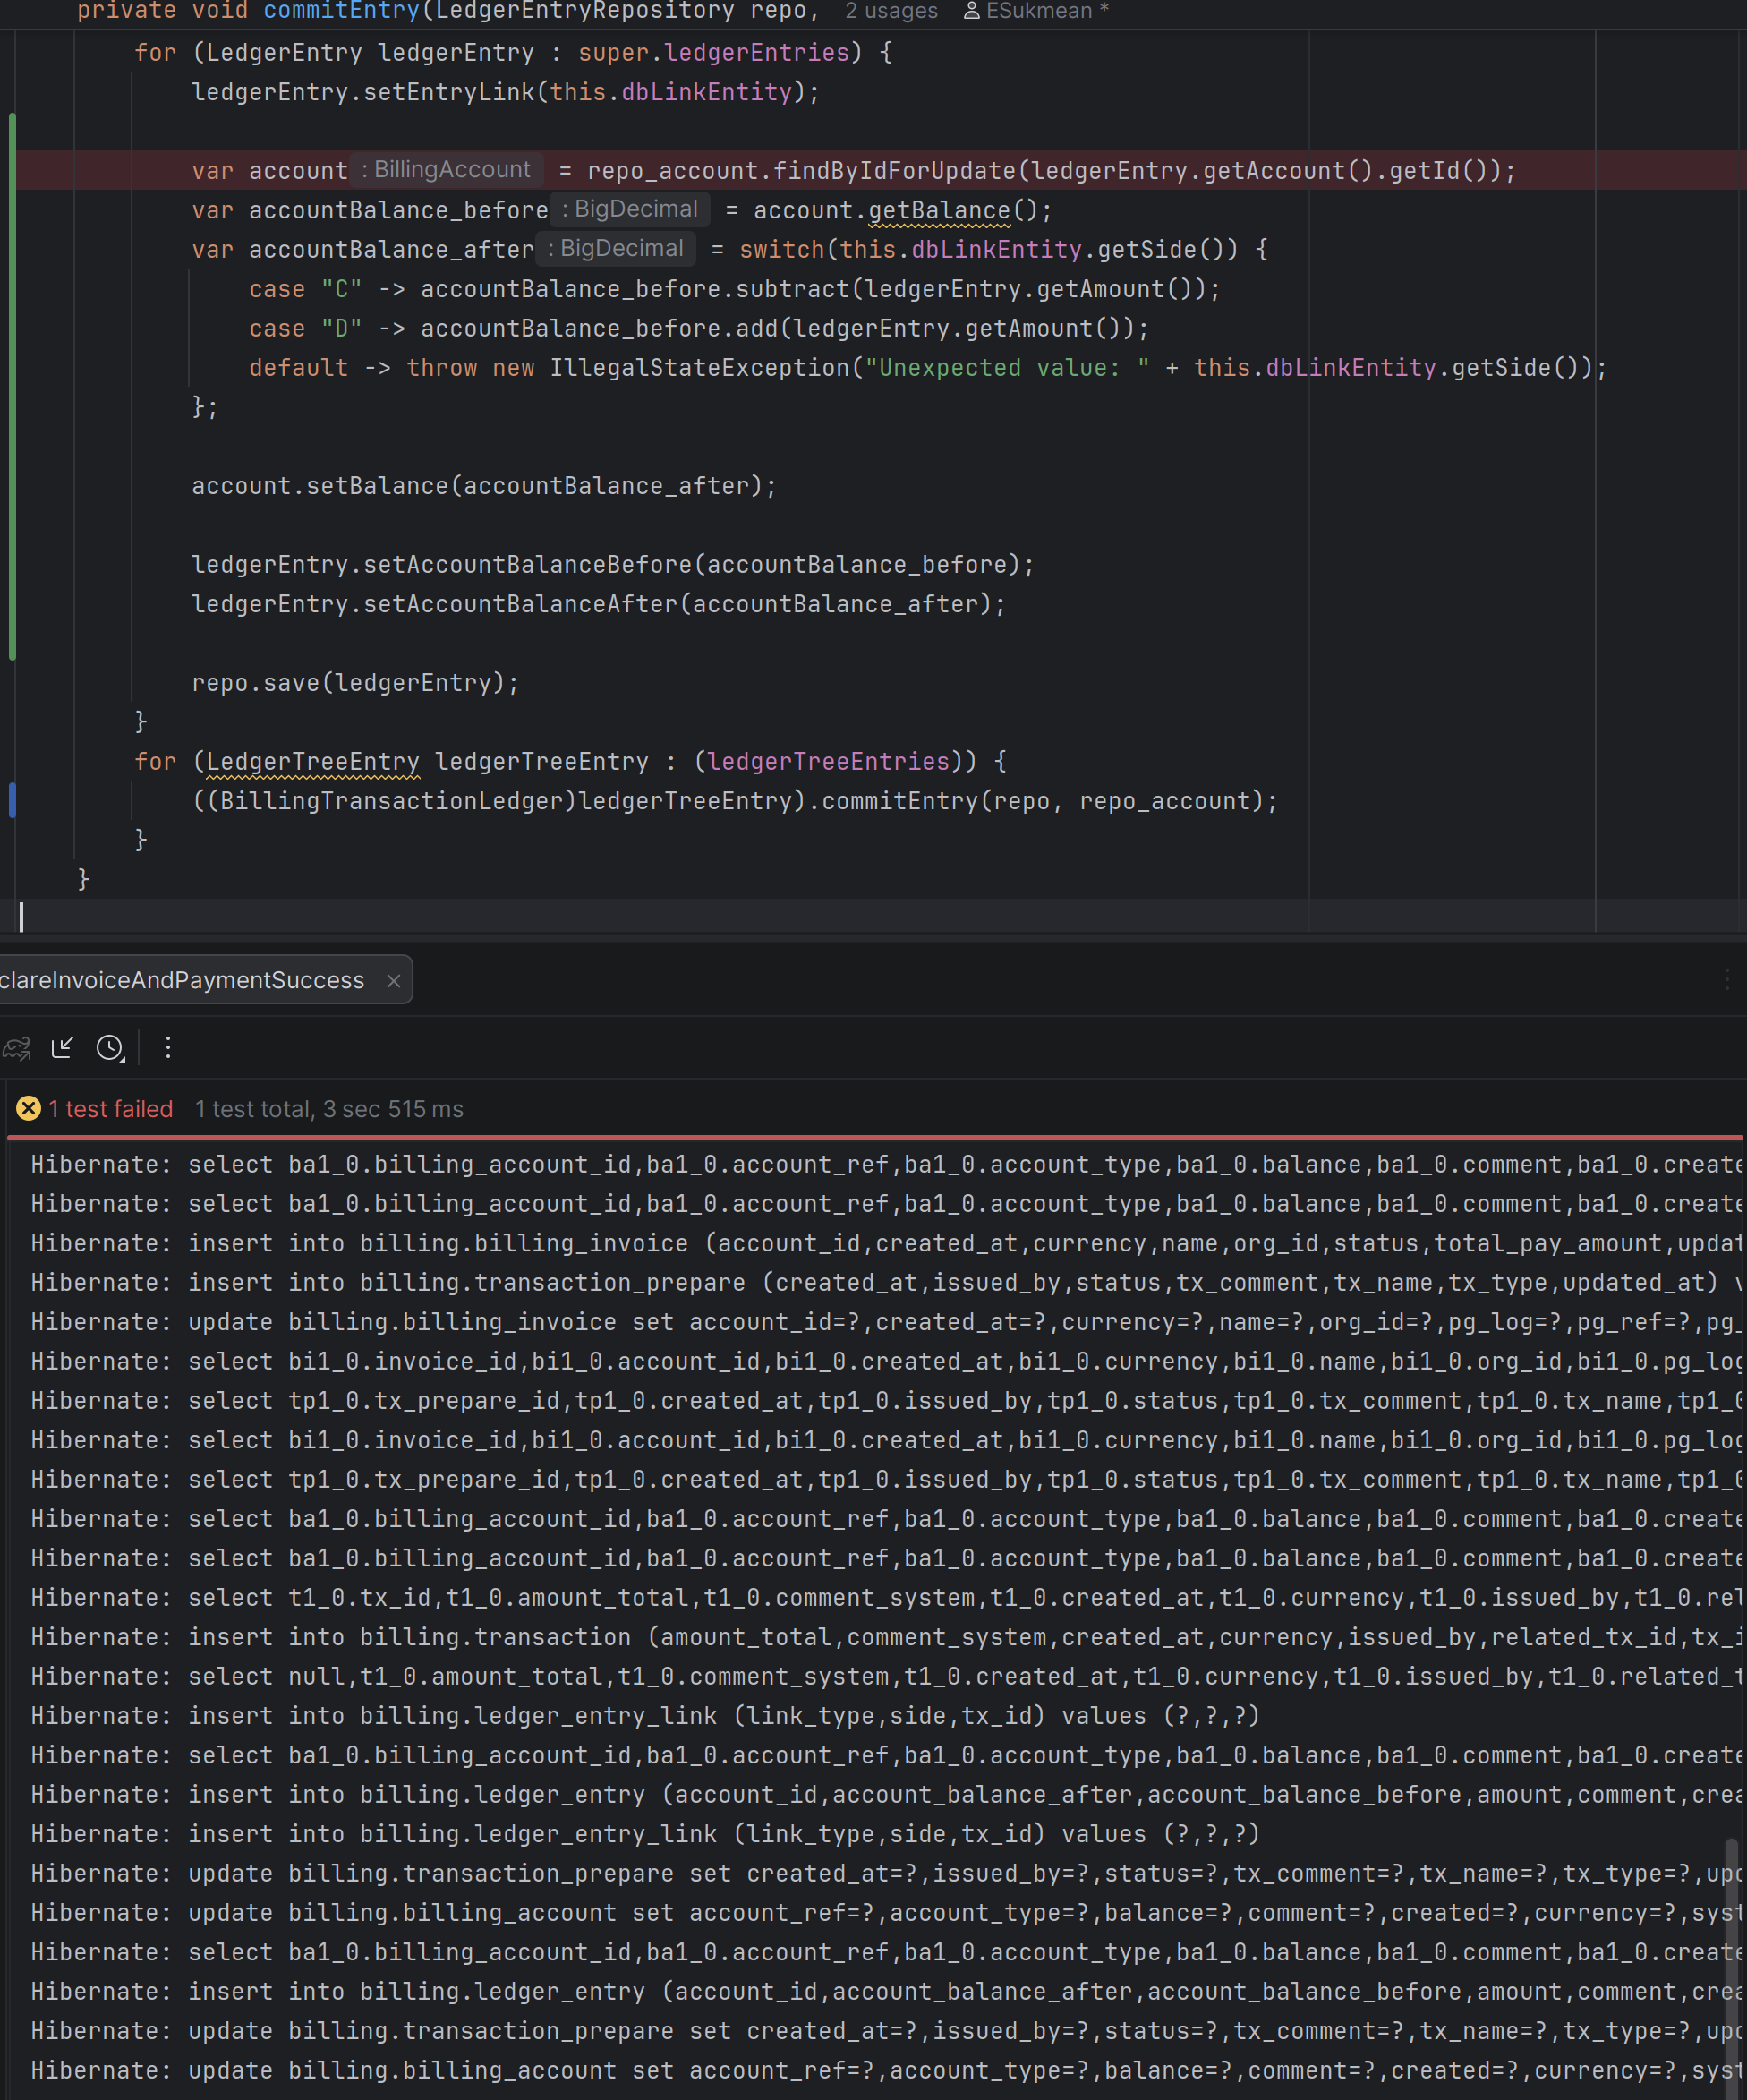1747x2100 pixels.
Task: Click the underlined LedgerTreeEntry type
Action: [x=312, y=761]
